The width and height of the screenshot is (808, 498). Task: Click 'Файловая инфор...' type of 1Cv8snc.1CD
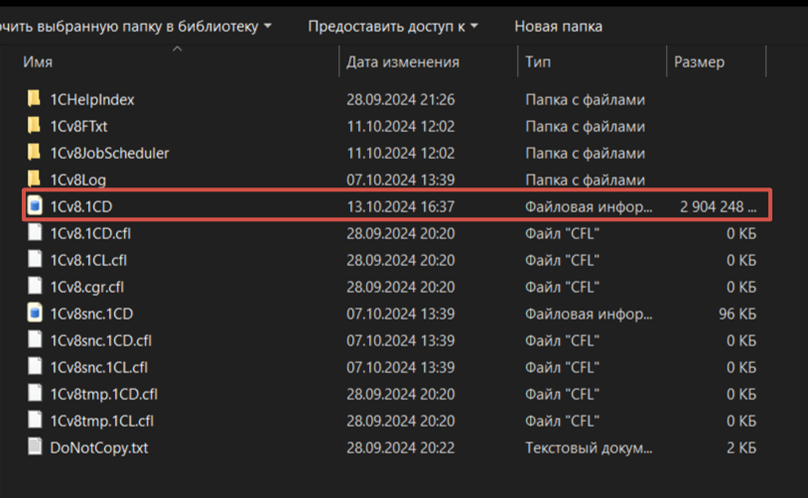coord(588,314)
